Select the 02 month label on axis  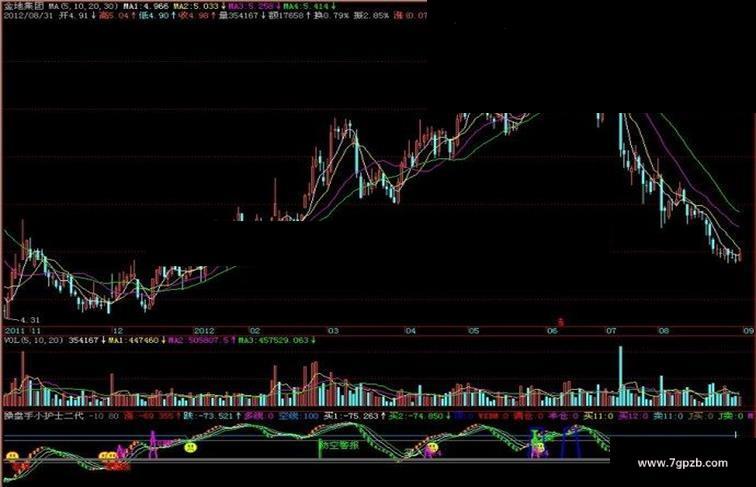click(255, 331)
